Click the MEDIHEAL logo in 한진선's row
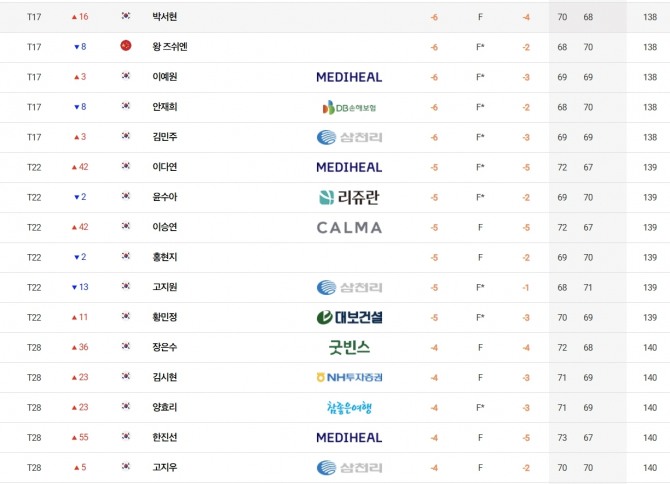Screen dimensions: 670x484 (349, 437)
